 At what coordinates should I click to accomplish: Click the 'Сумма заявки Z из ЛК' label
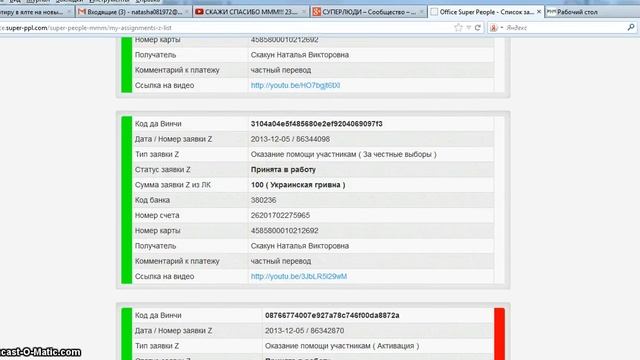coord(173,185)
